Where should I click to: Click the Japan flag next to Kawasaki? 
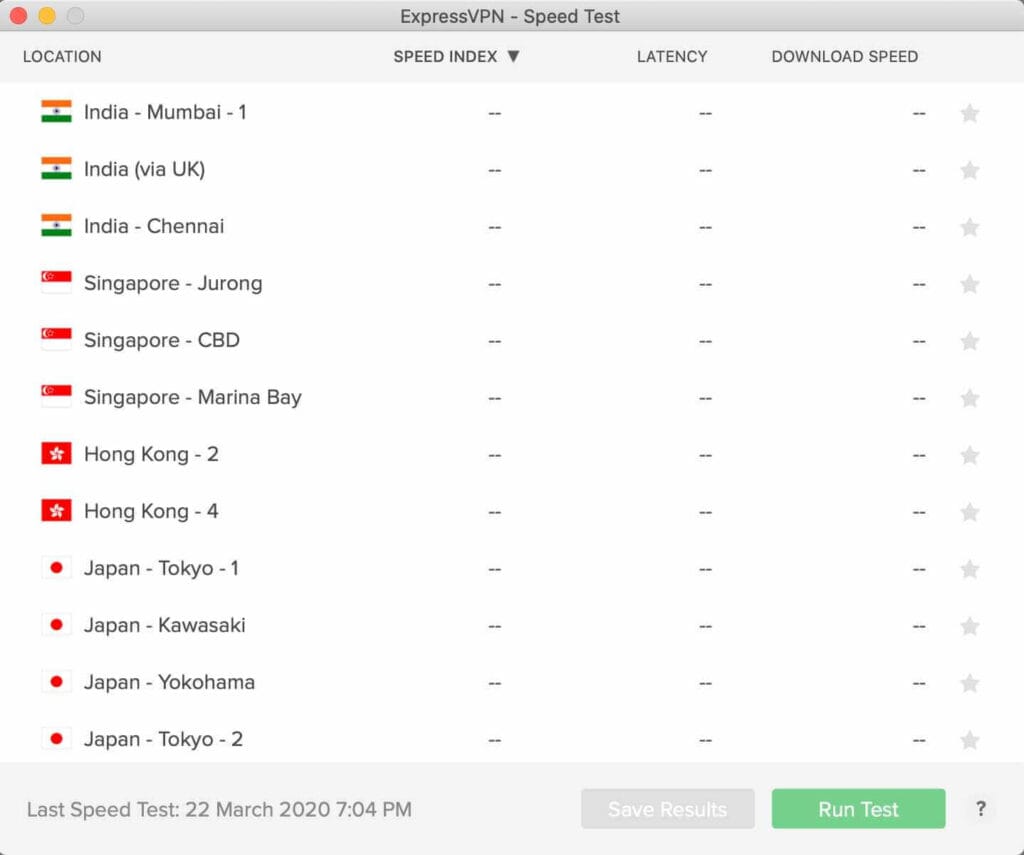pyautogui.click(x=57, y=625)
